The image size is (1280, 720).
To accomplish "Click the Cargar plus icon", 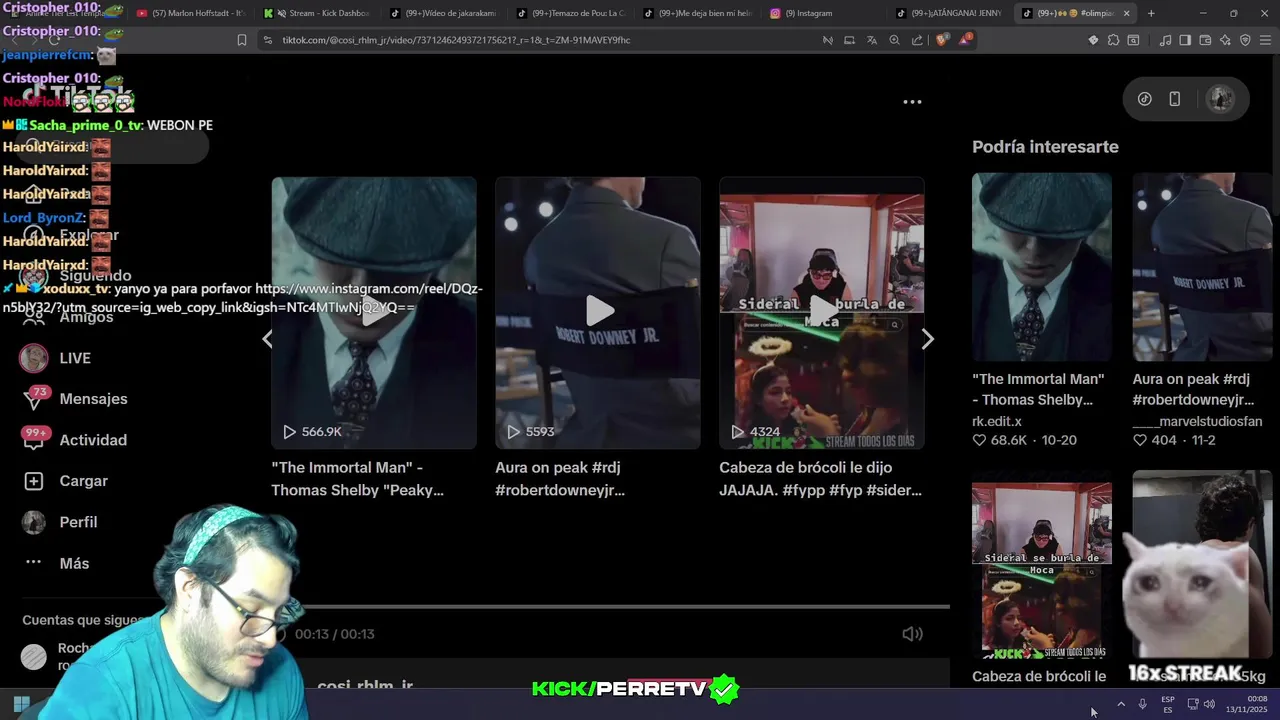I will point(34,481).
